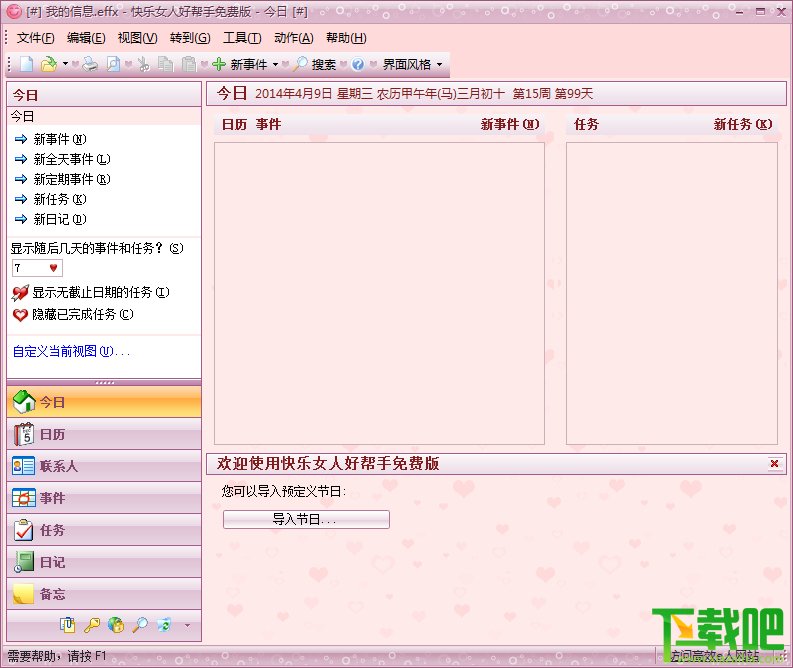
Task: Click the paste clipboard toolbar icon
Action: tap(189, 64)
